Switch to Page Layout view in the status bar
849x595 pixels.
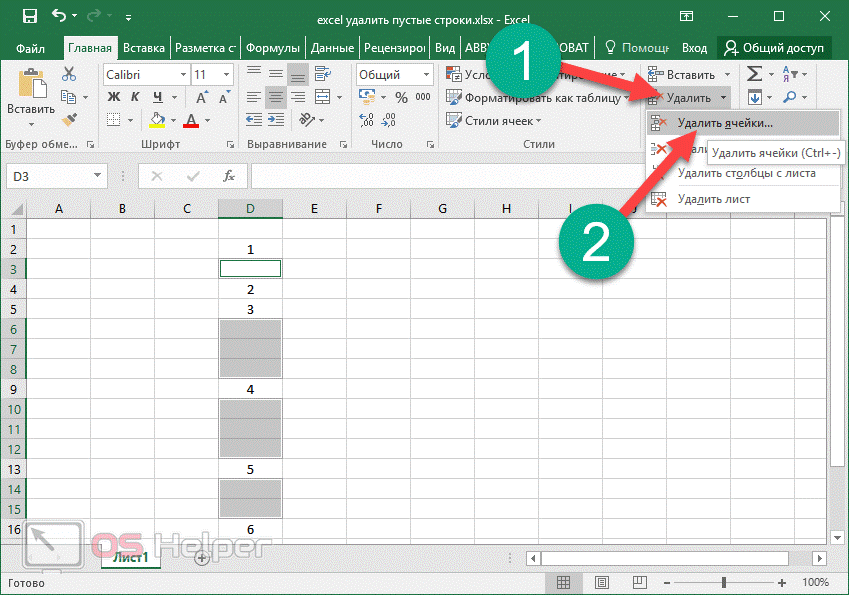[x=599, y=582]
